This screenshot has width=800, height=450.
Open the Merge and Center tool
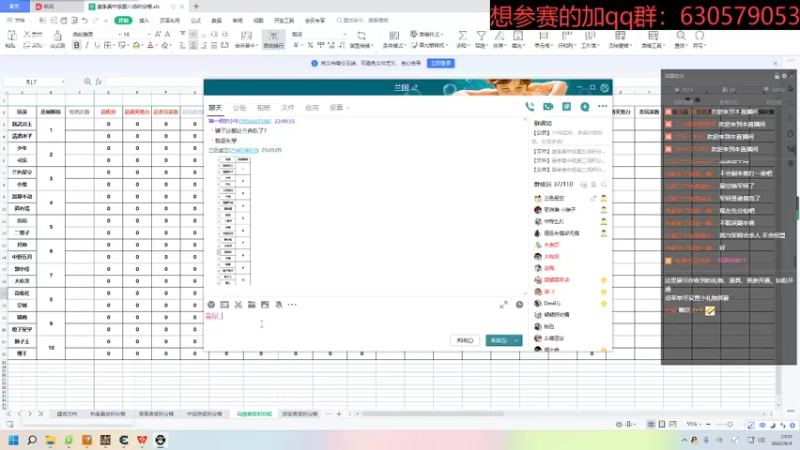[246, 39]
